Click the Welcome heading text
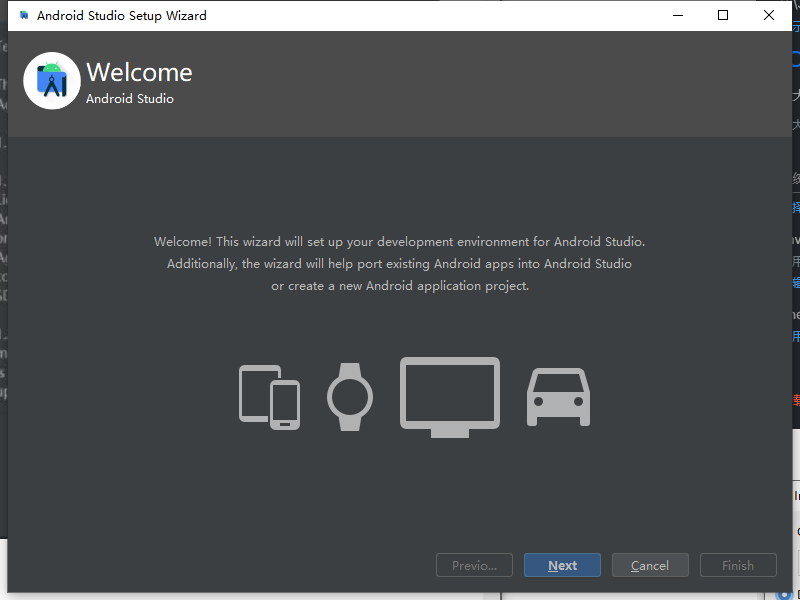The height and width of the screenshot is (600, 800). point(139,72)
